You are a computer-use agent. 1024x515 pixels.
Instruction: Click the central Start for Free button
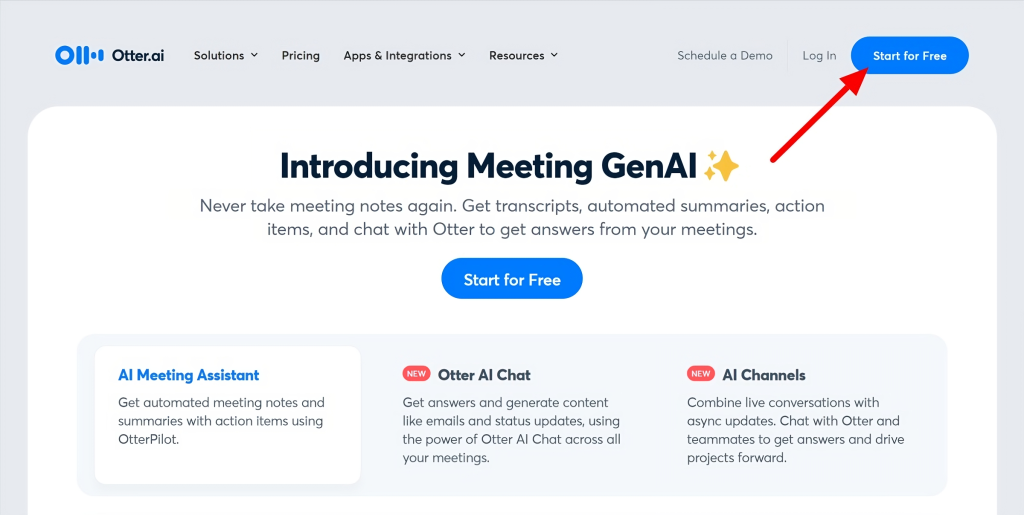[512, 279]
